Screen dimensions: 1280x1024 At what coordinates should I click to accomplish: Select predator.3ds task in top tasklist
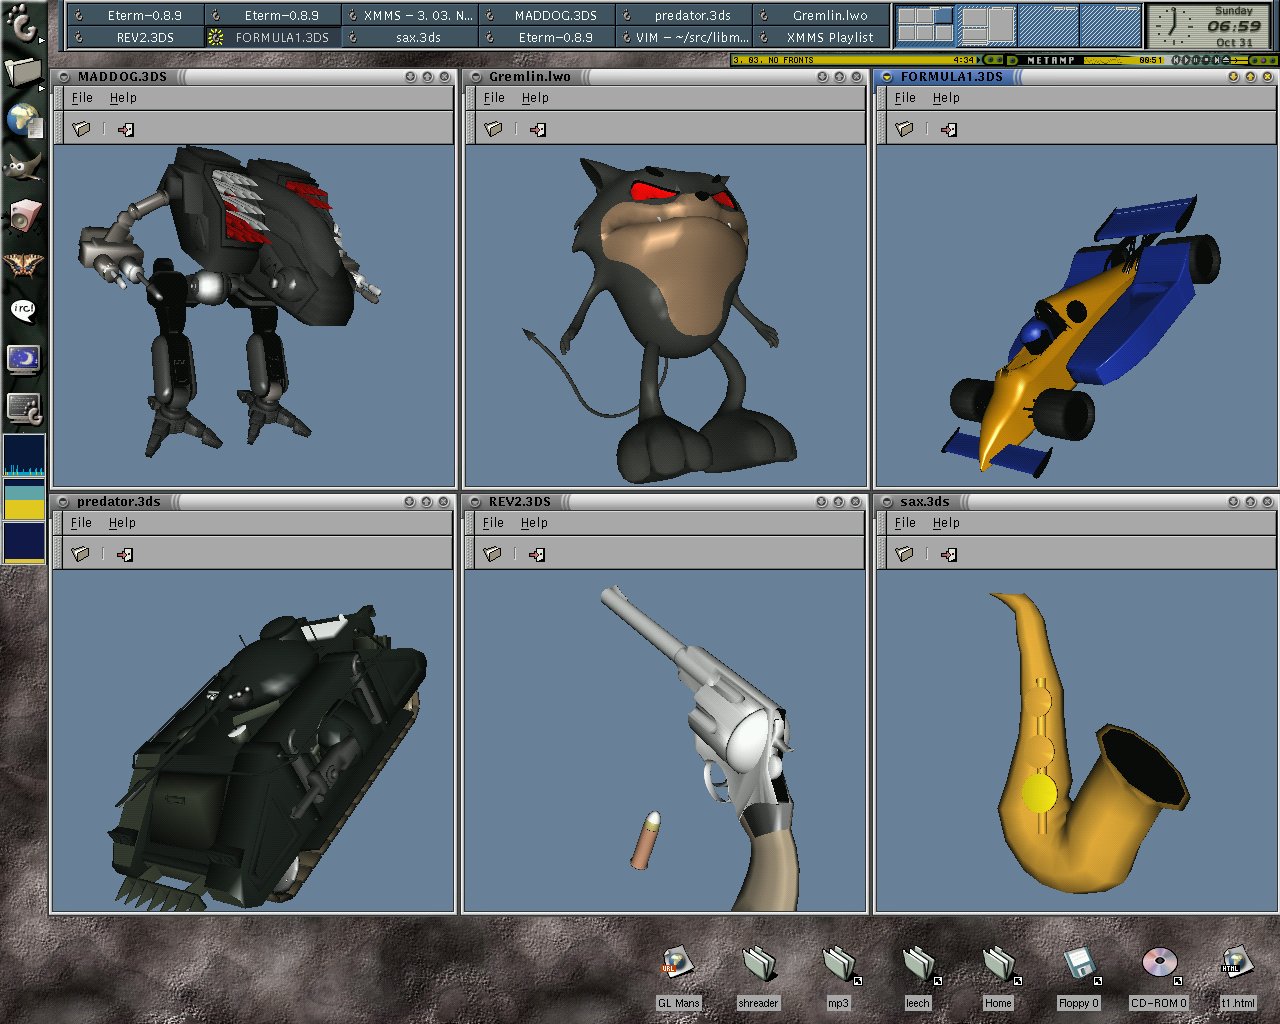click(684, 15)
